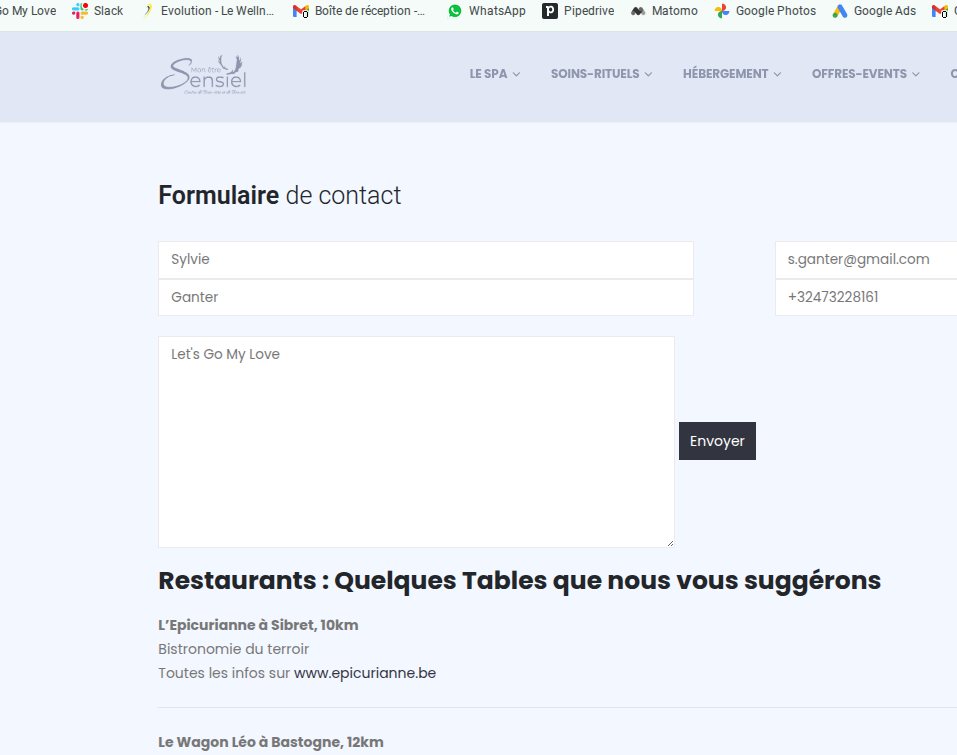Screen dimensions: 957x755
Task: Open the www.epicurianne.be link
Action: pos(365,673)
